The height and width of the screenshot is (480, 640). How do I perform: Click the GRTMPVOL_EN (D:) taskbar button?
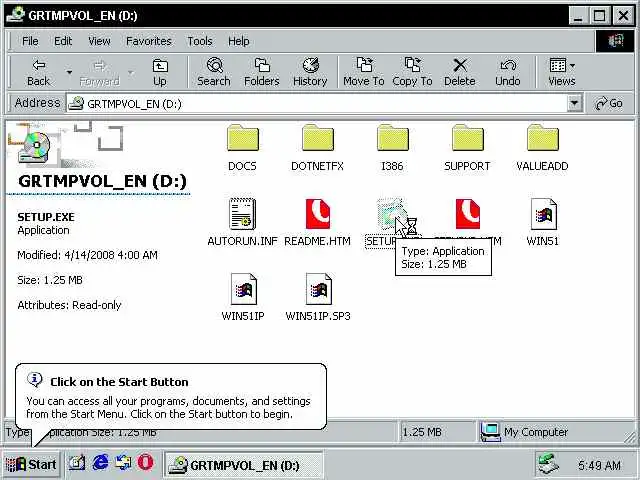tap(243, 465)
